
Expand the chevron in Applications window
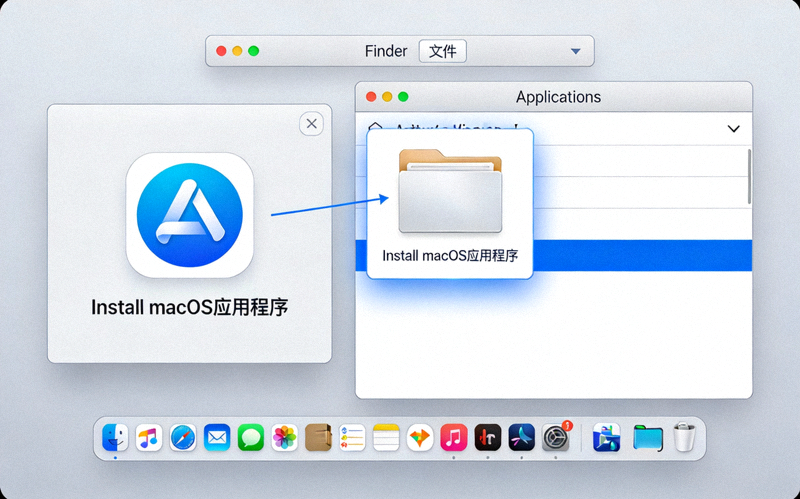(x=733, y=129)
